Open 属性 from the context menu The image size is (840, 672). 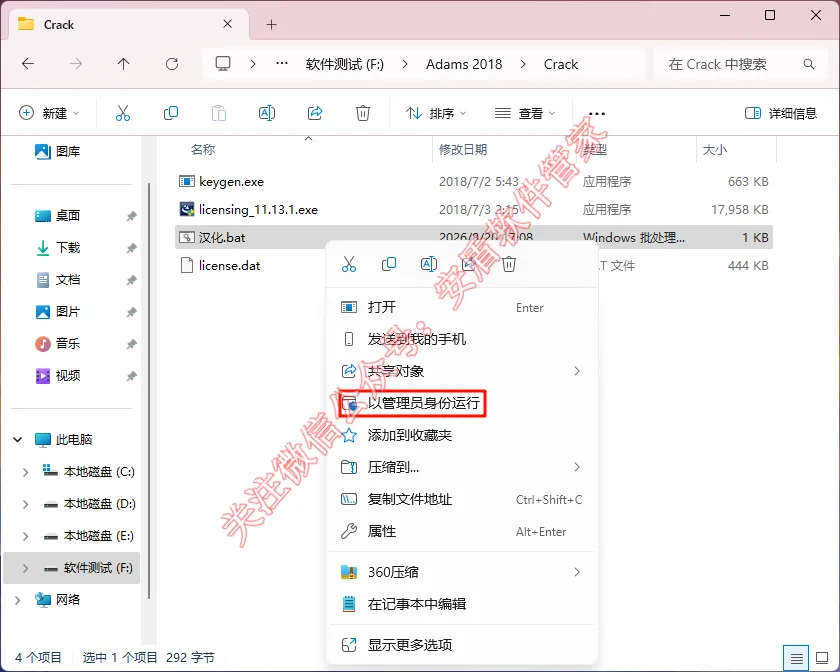pyautogui.click(x=462, y=532)
